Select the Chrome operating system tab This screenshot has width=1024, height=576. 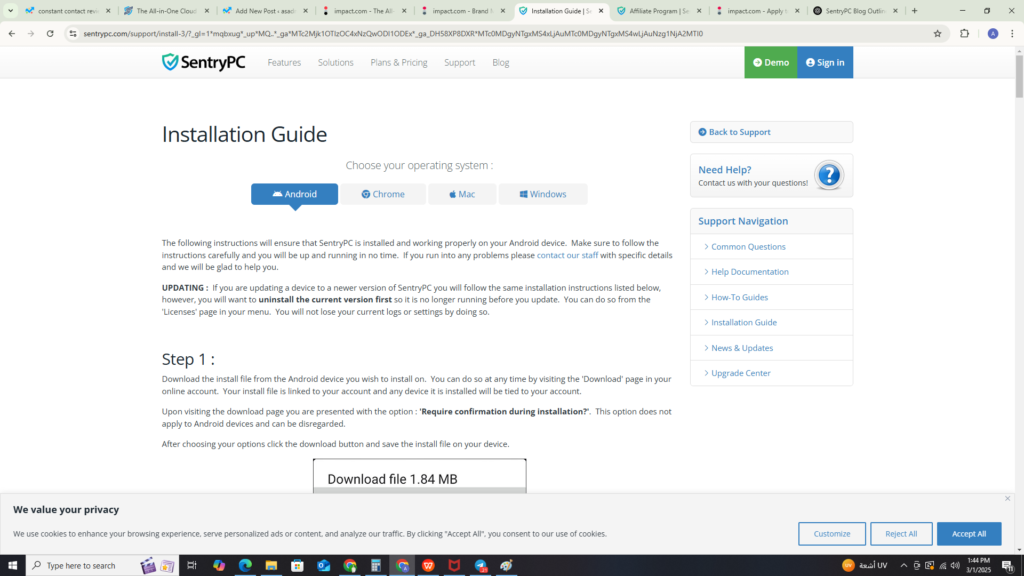[383, 194]
